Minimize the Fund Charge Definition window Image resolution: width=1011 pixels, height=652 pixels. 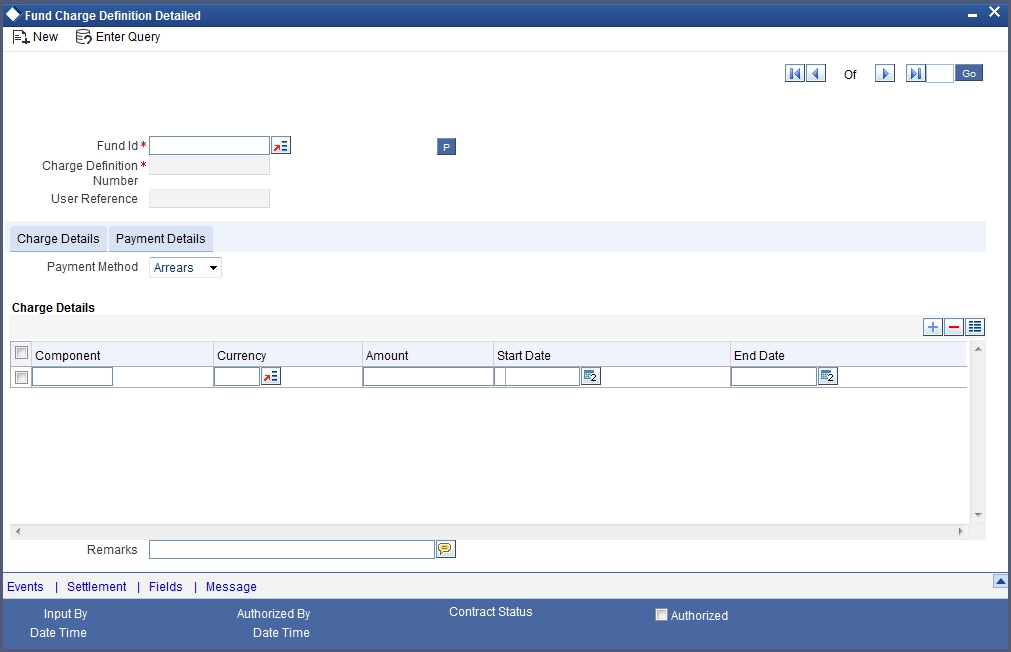point(972,14)
